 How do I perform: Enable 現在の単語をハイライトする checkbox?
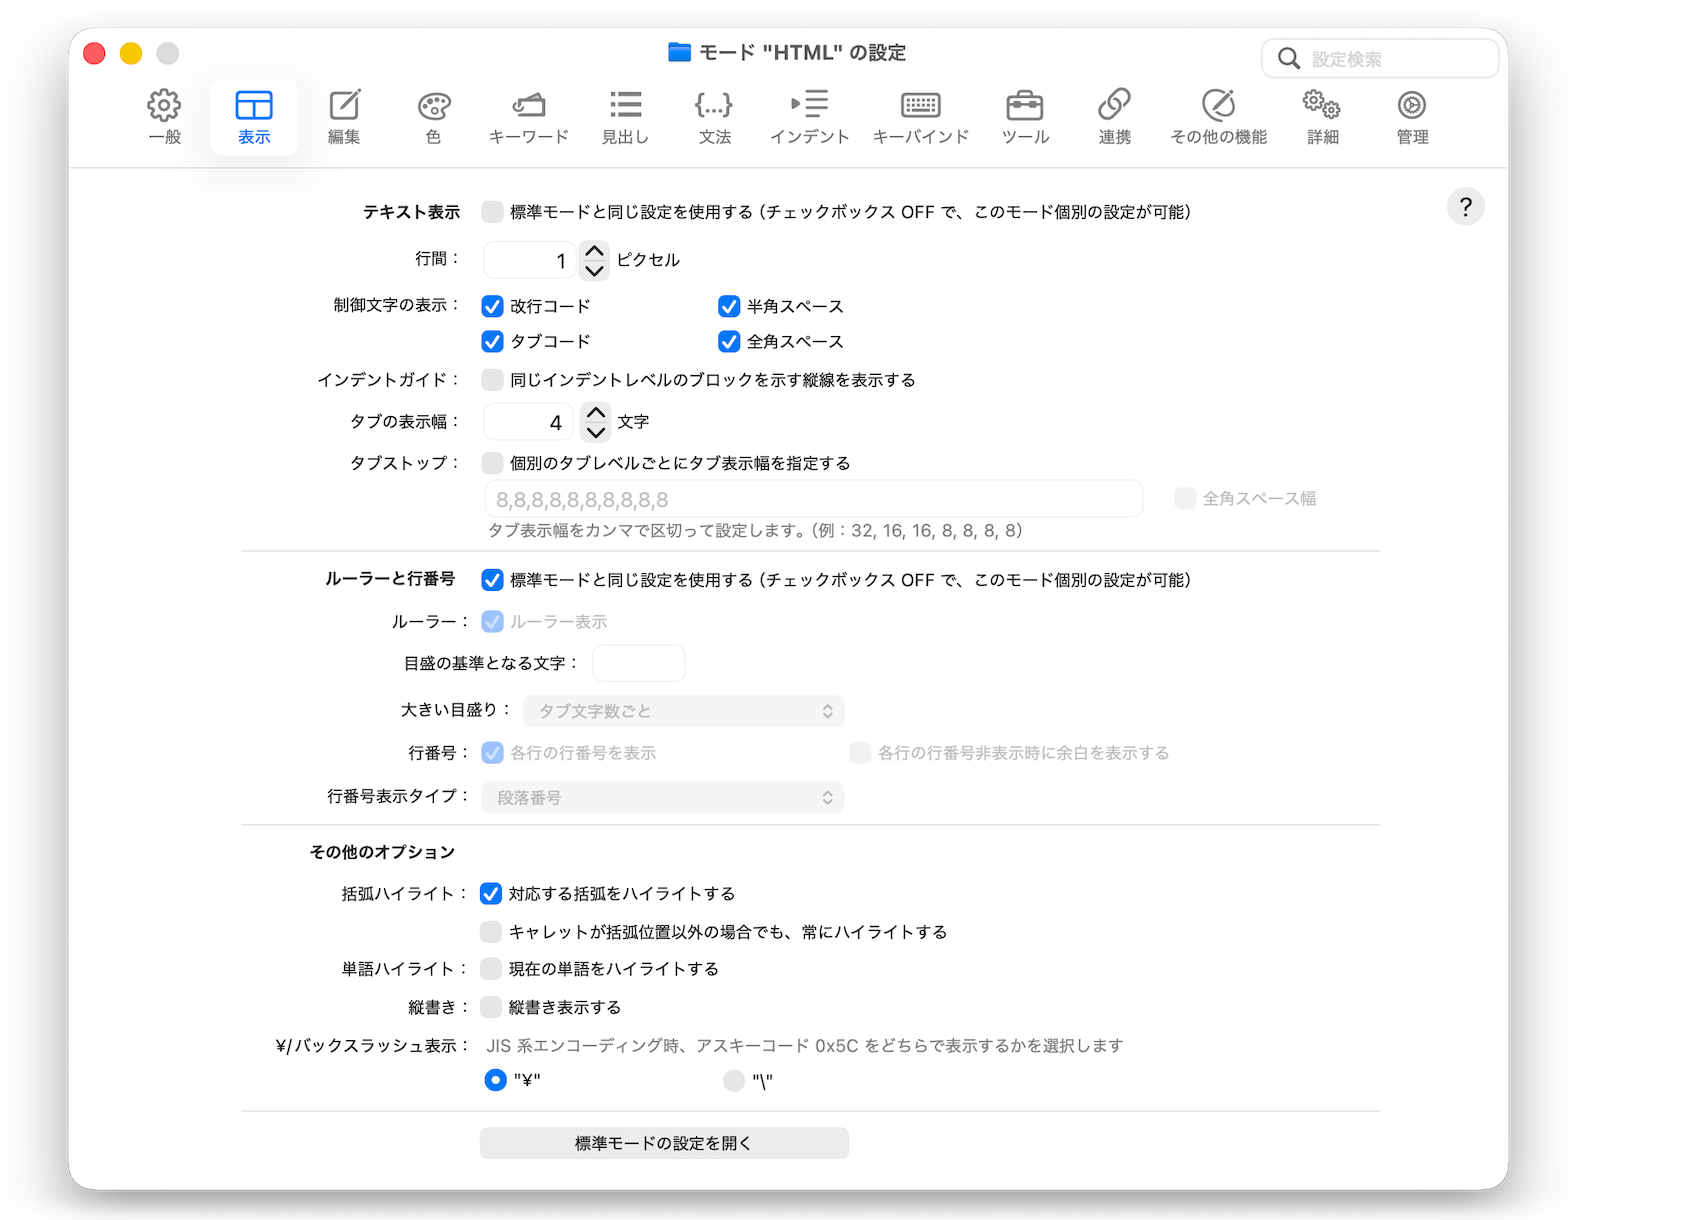point(491,969)
